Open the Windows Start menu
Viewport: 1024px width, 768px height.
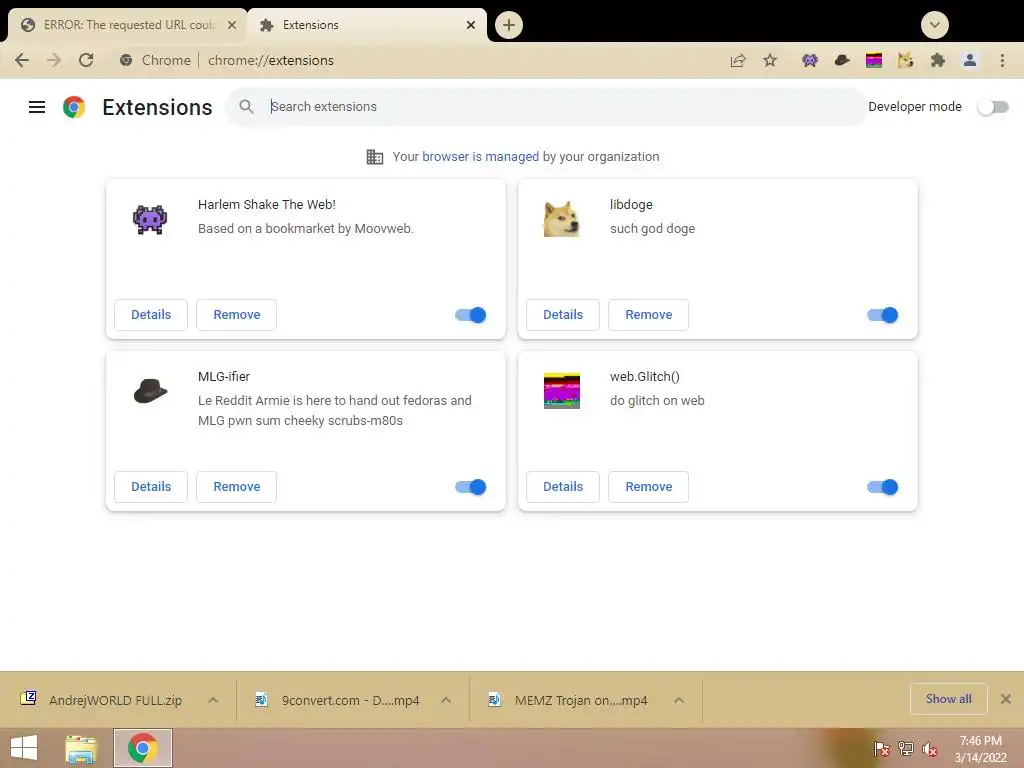tap(24, 748)
